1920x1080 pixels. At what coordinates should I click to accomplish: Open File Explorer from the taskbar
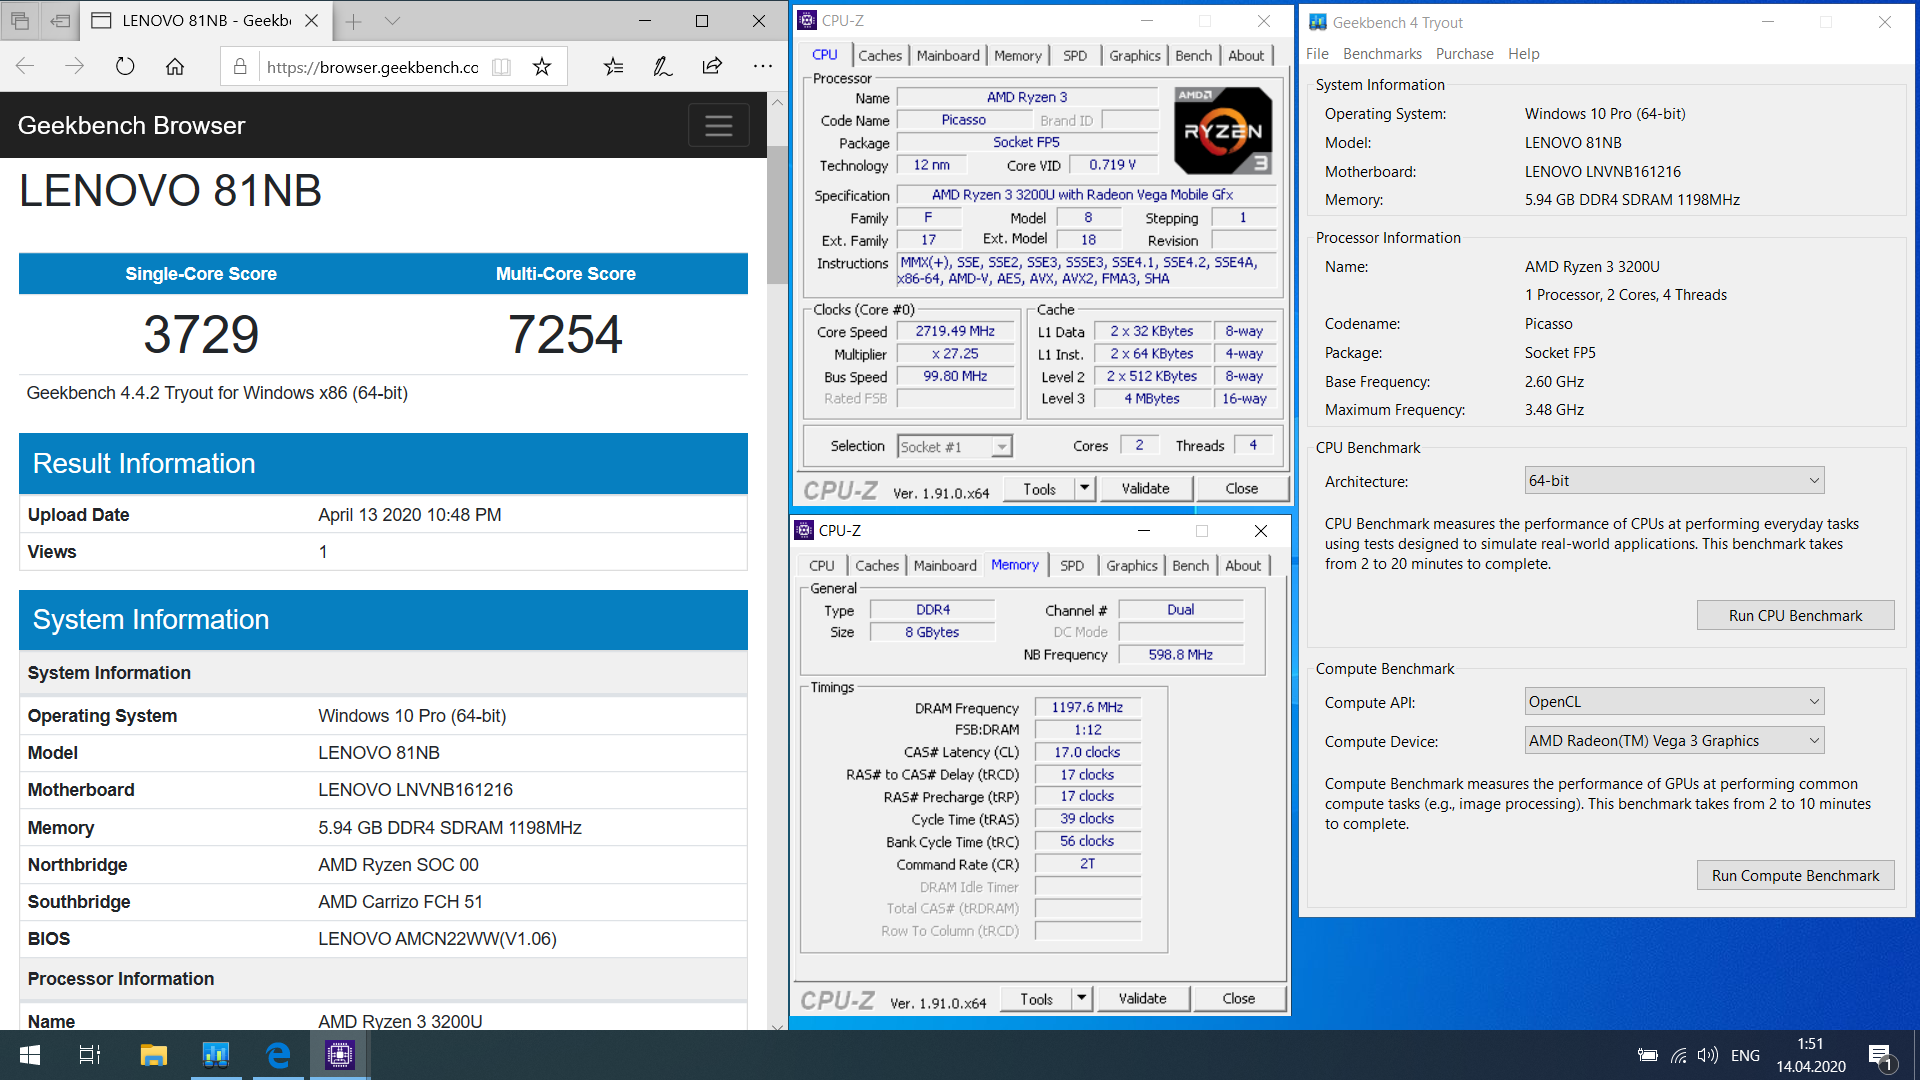(153, 1055)
